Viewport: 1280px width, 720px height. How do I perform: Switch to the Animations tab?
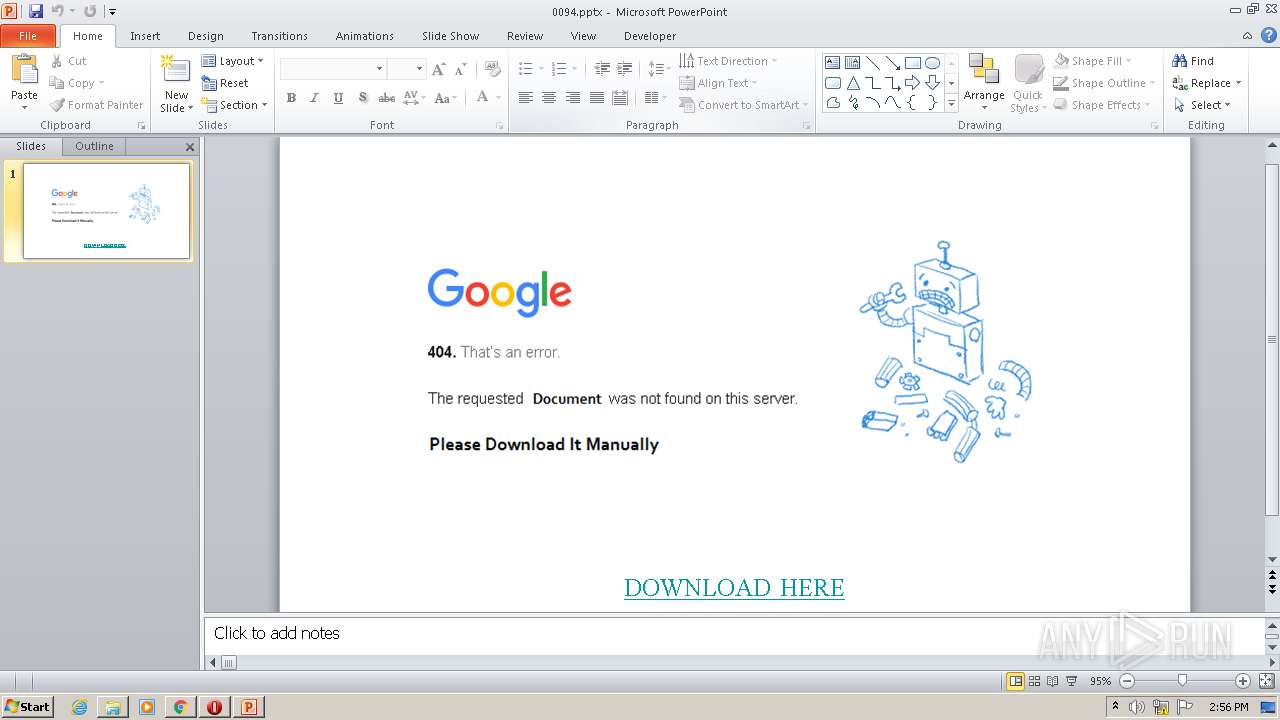(365, 36)
